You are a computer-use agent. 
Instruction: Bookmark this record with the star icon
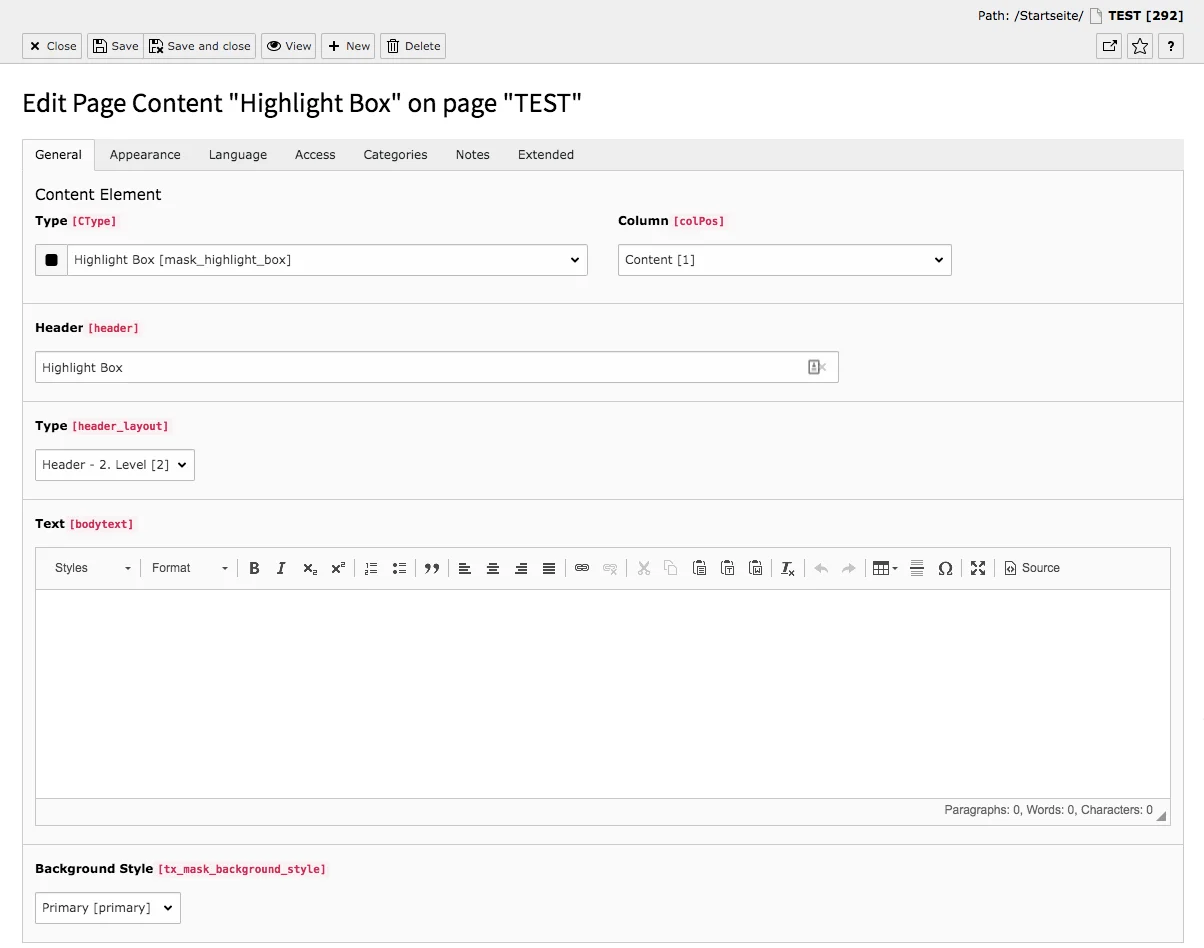[1139, 46]
